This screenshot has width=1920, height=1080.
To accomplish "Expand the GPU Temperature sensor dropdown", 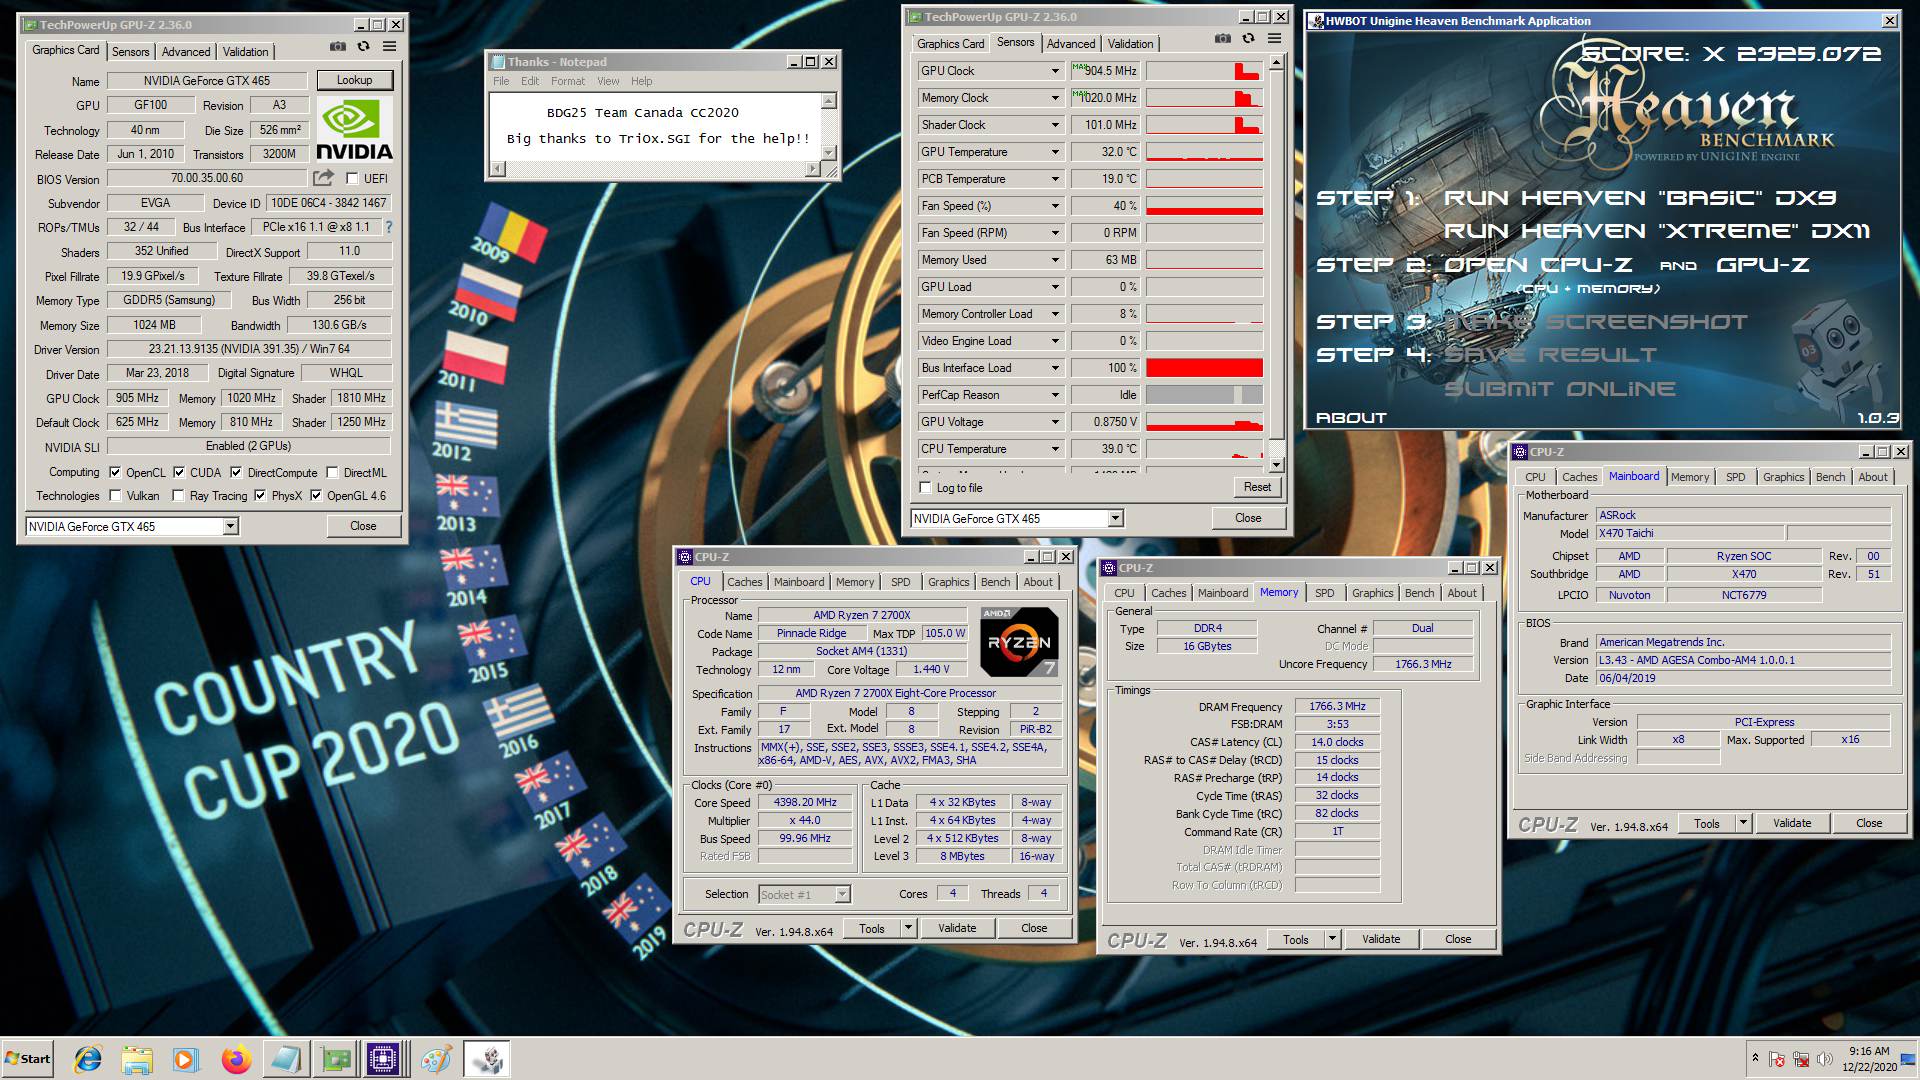I will click(x=1055, y=152).
